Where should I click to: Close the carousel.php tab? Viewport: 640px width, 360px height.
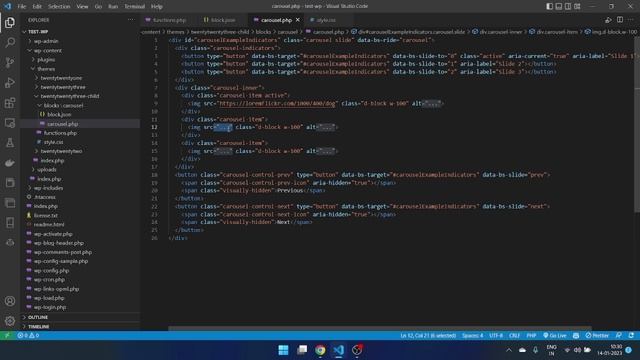tap(298, 20)
